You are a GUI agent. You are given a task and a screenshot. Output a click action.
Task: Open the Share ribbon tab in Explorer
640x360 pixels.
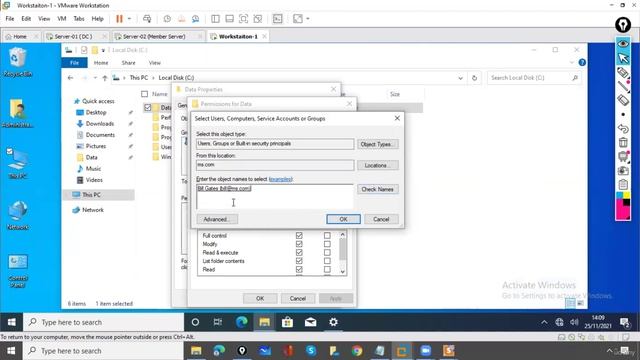coord(128,63)
